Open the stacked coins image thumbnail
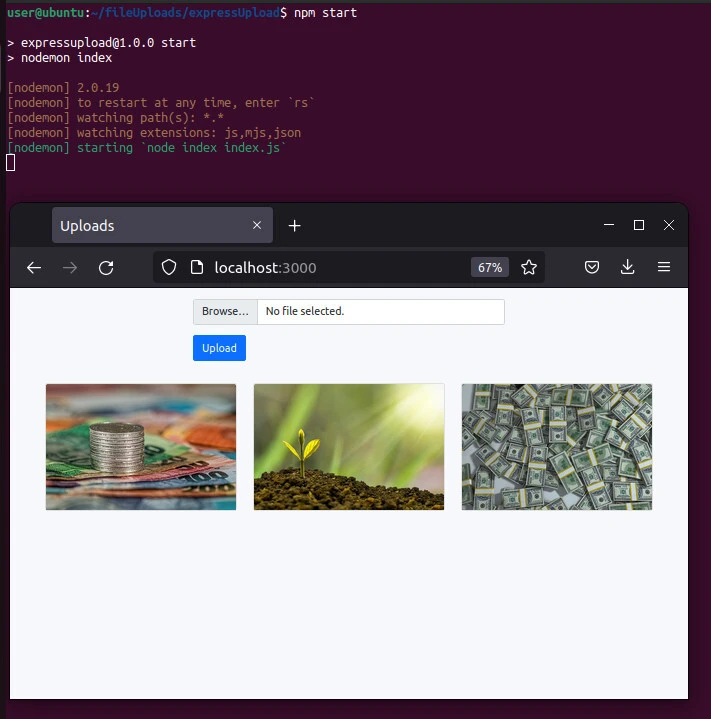Image resolution: width=711 pixels, height=719 pixels. point(141,447)
